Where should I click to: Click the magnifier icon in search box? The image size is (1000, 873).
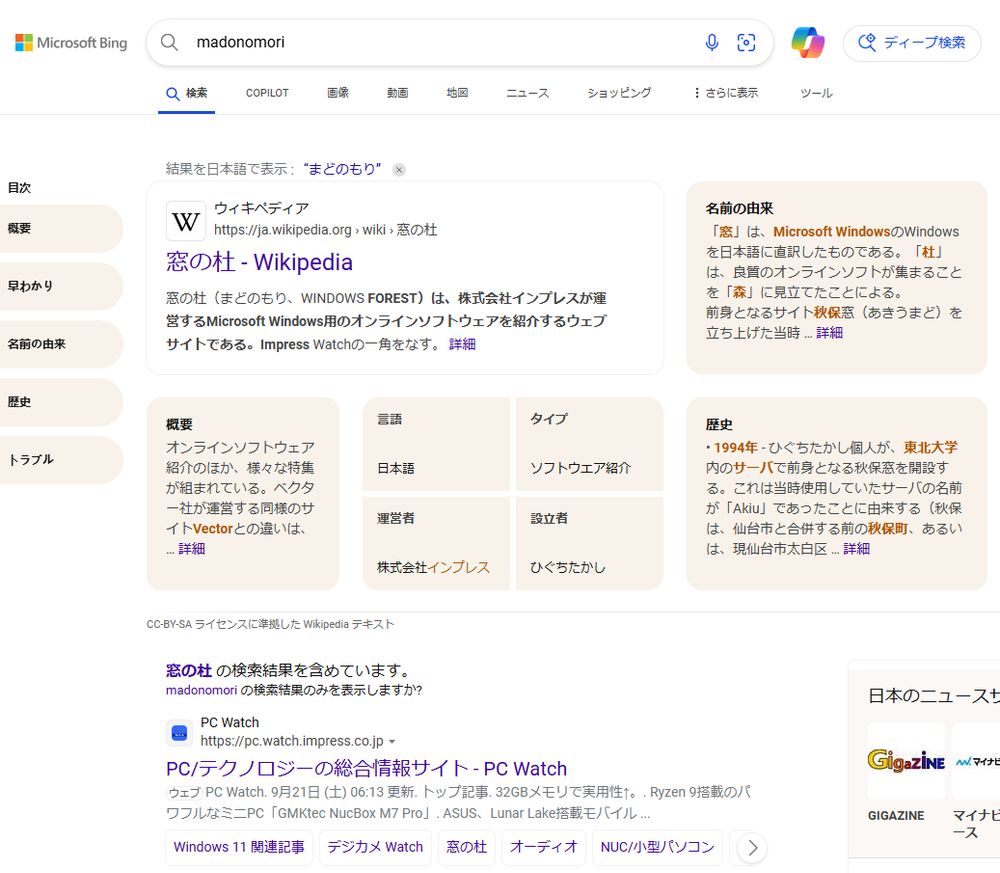(169, 42)
